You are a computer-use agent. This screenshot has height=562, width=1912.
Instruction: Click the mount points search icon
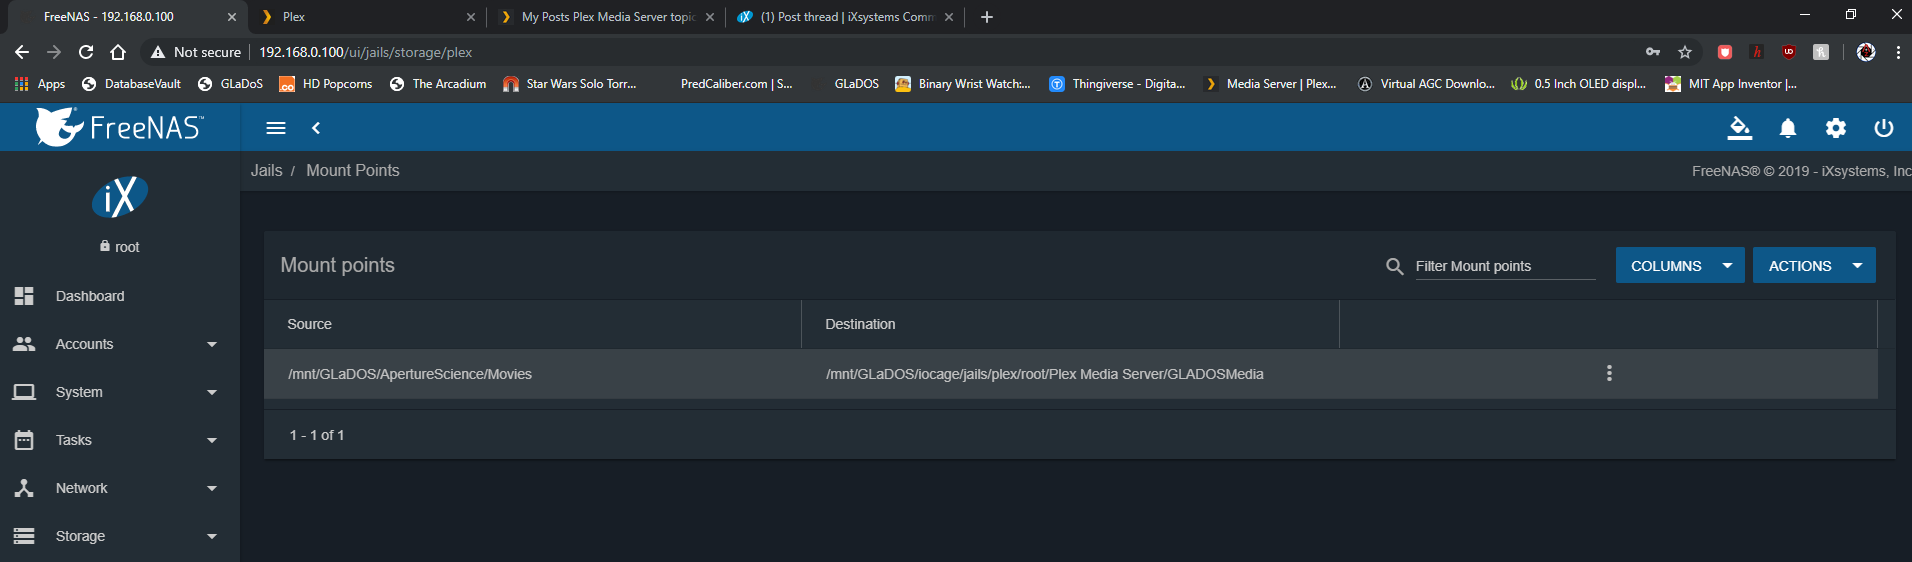1395,266
